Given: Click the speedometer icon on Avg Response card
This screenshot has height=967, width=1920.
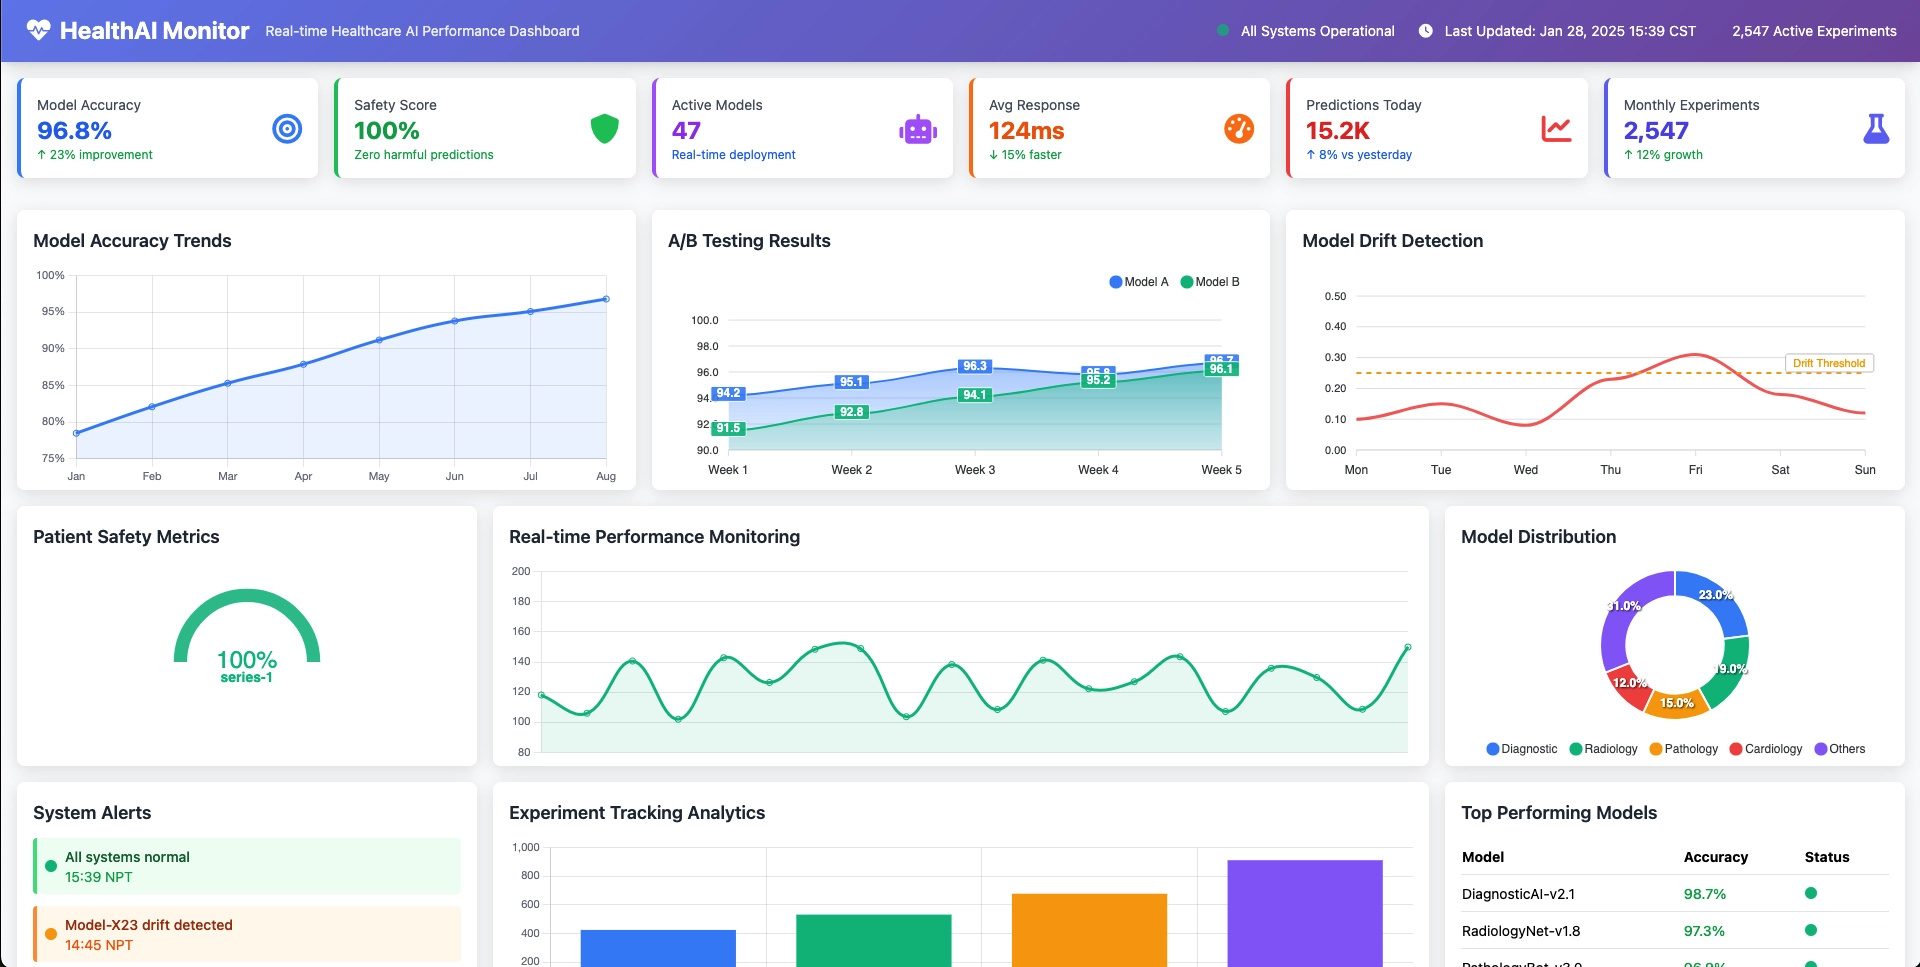Looking at the screenshot, I should click(1239, 128).
